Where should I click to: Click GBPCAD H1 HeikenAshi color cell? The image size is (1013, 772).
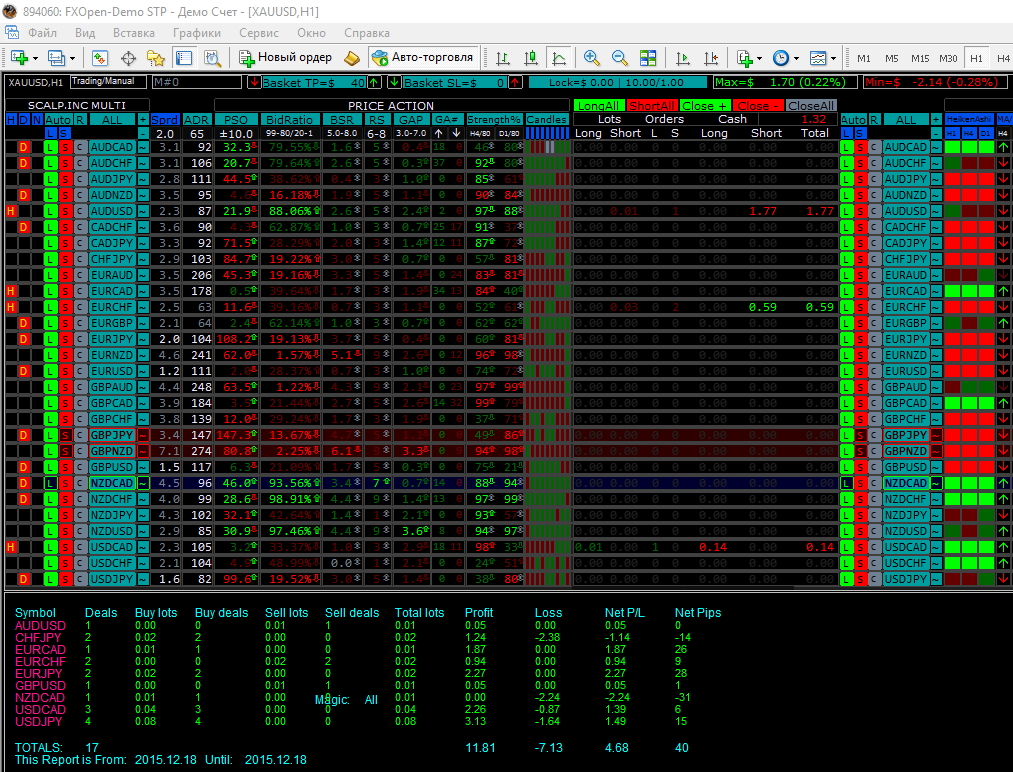[952, 403]
